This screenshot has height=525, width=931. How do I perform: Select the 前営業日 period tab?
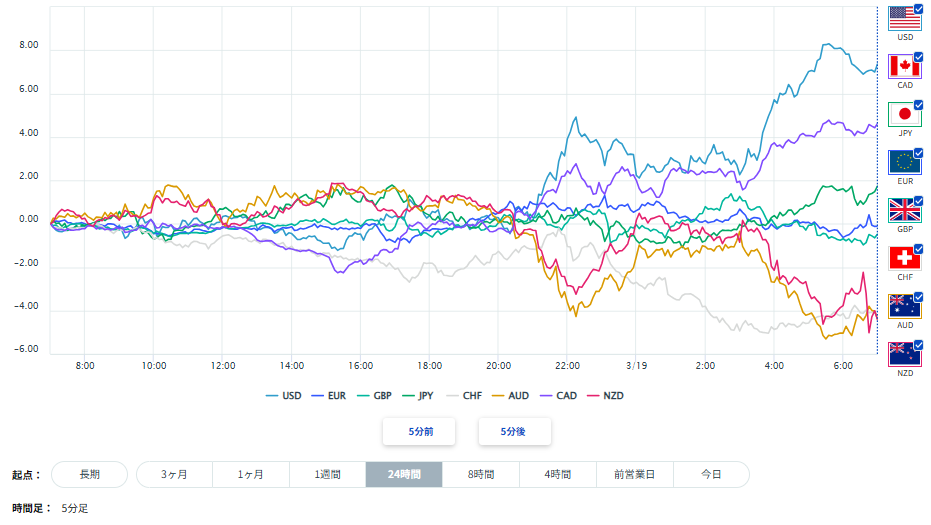(635, 475)
